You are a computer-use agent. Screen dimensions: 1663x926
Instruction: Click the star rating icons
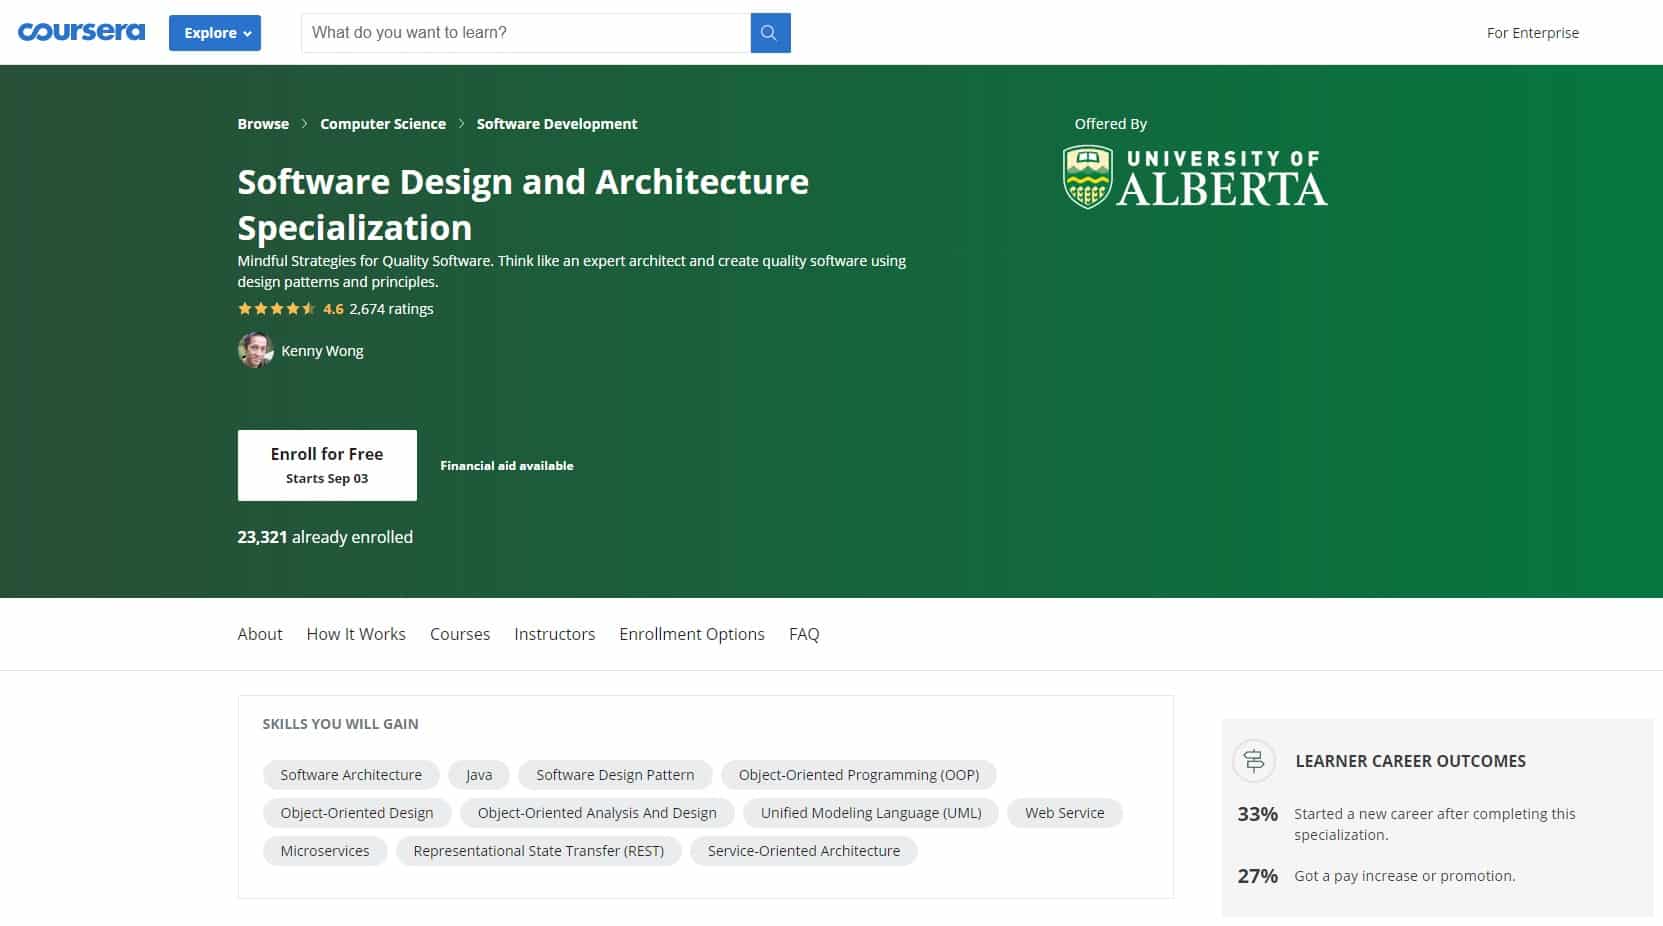(x=277, y=309)
